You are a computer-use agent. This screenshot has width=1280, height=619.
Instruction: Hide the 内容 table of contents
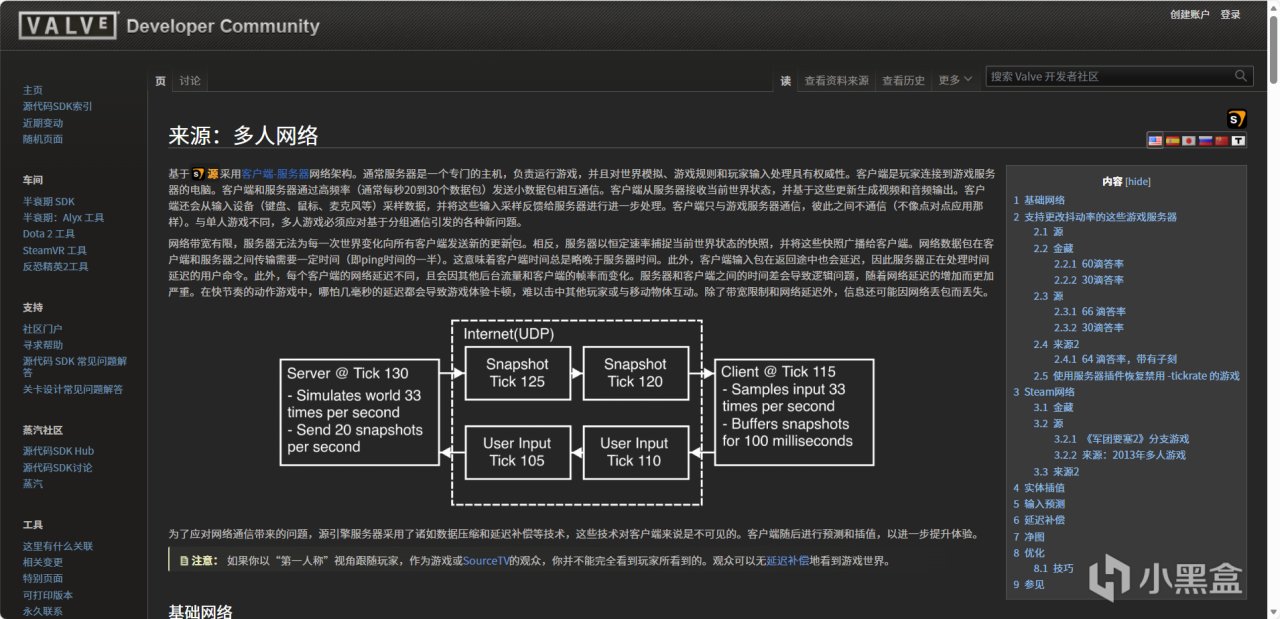pos(1137,182)
